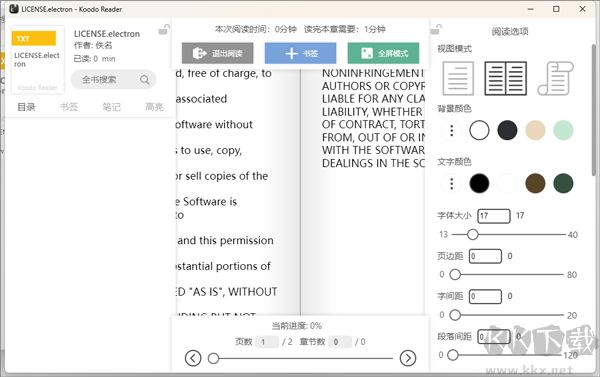Screen dimensions: 600x377
Task: Choose light green background color
Action: click(563, 130)
